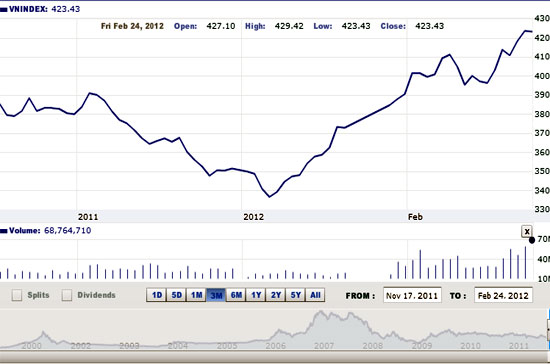
Task: Click the 2012 x-axis label
Action: (254, 217)
